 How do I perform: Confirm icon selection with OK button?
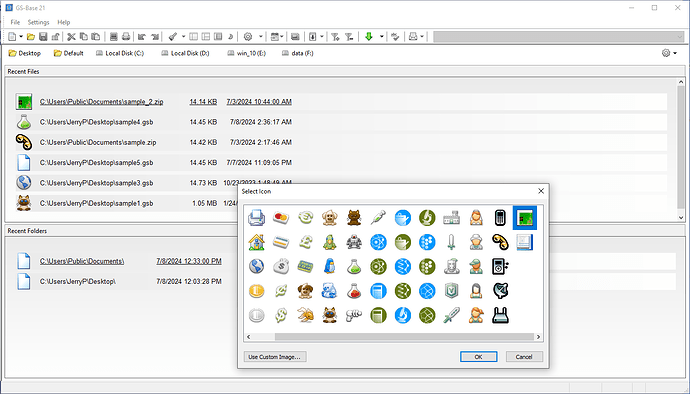tap(479, 357)
